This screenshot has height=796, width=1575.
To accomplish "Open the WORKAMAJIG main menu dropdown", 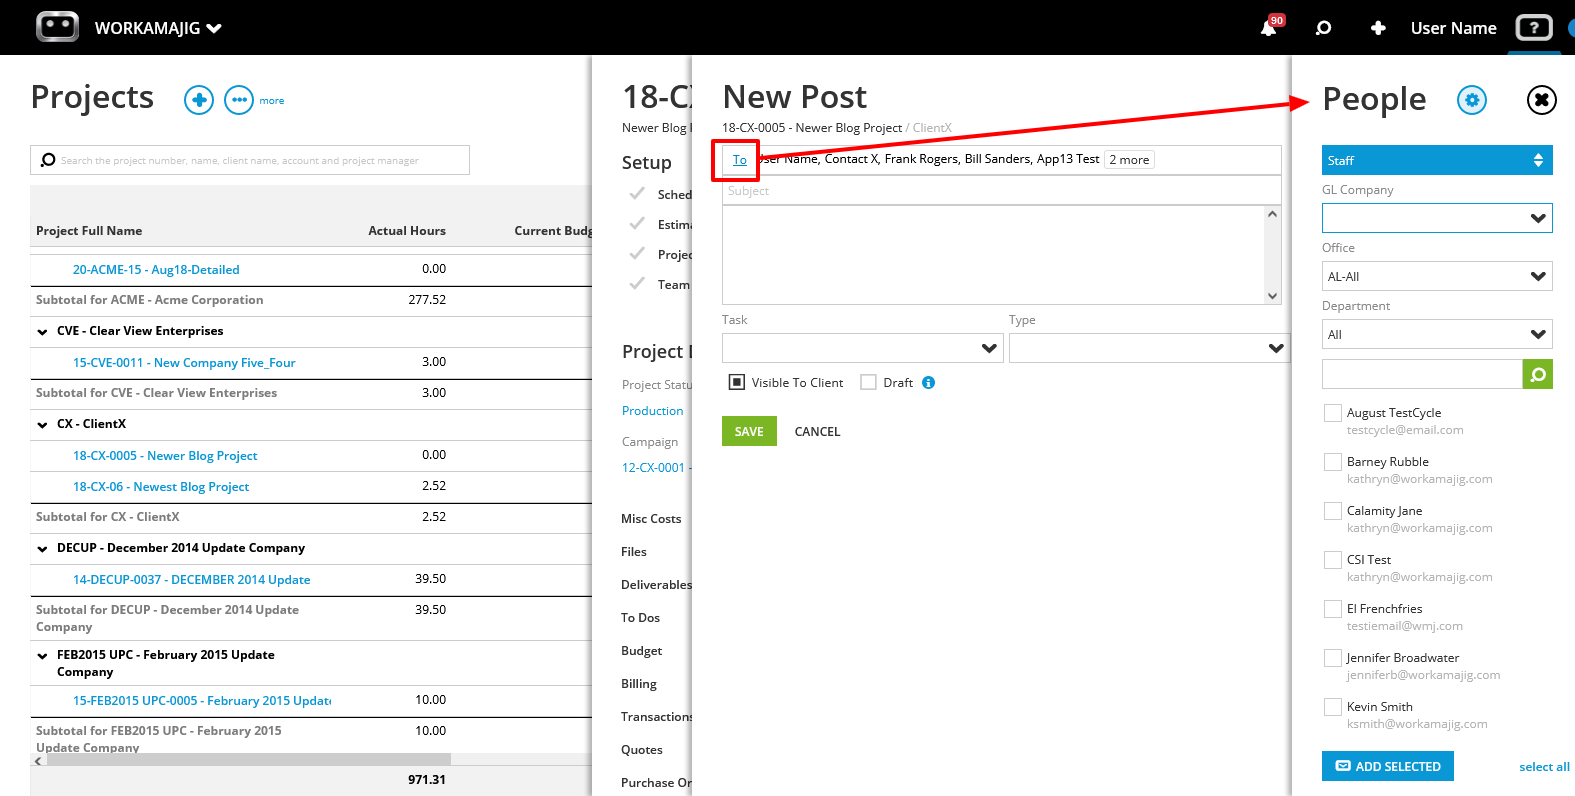I will (158, 28).
